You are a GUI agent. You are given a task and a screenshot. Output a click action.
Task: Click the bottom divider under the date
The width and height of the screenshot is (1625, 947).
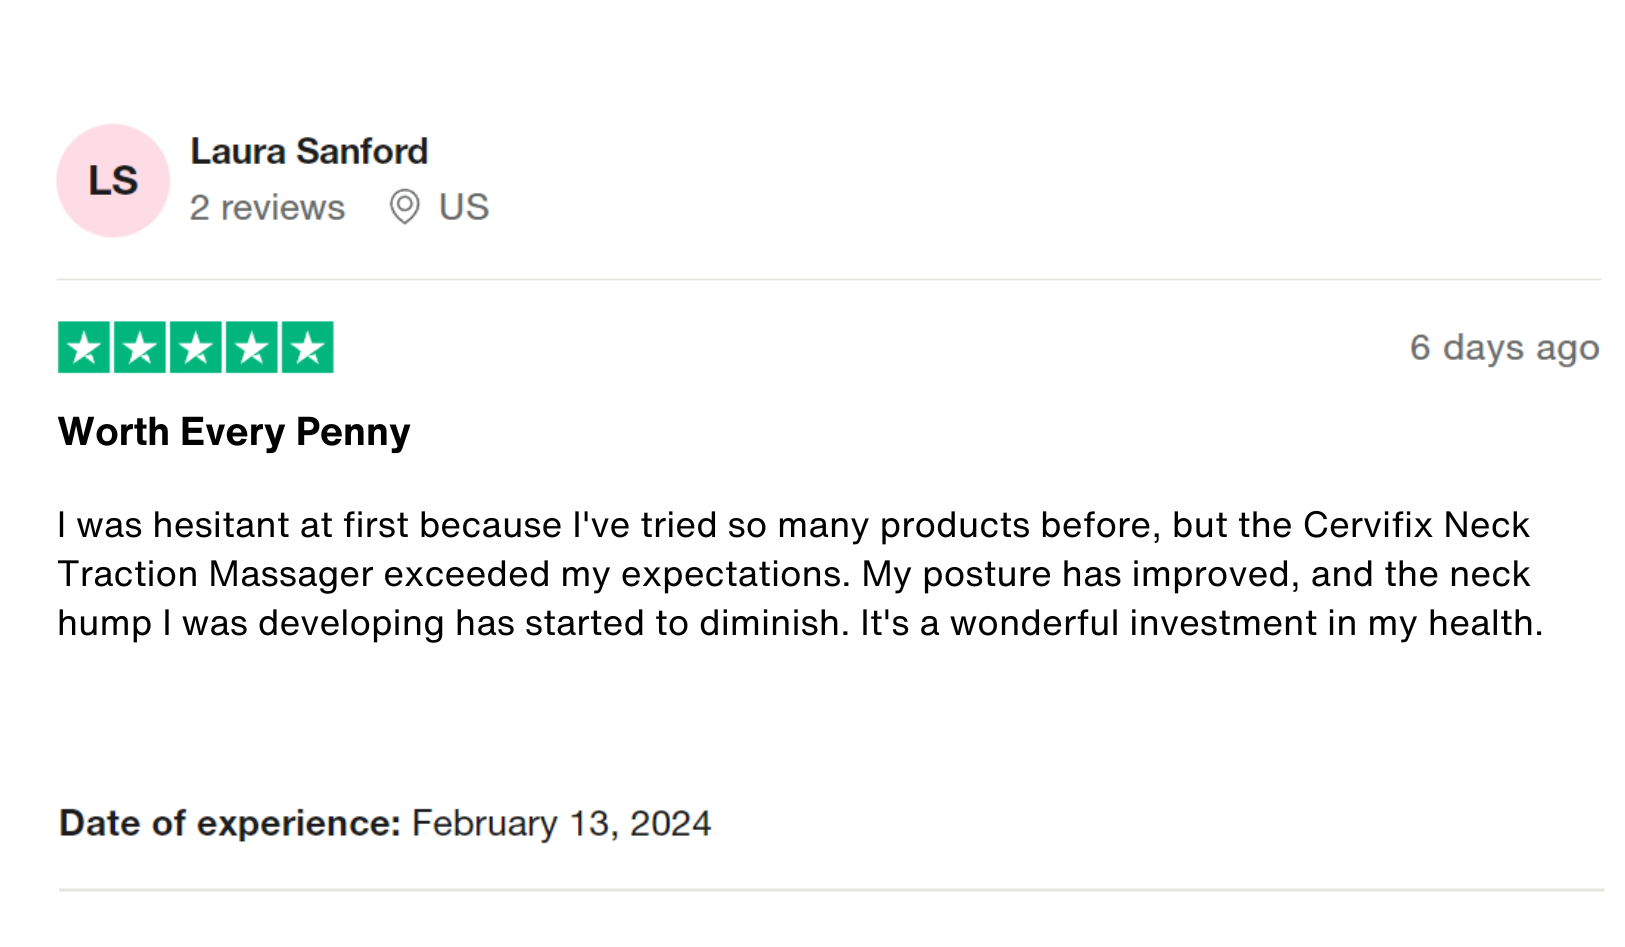coord(831,889)
